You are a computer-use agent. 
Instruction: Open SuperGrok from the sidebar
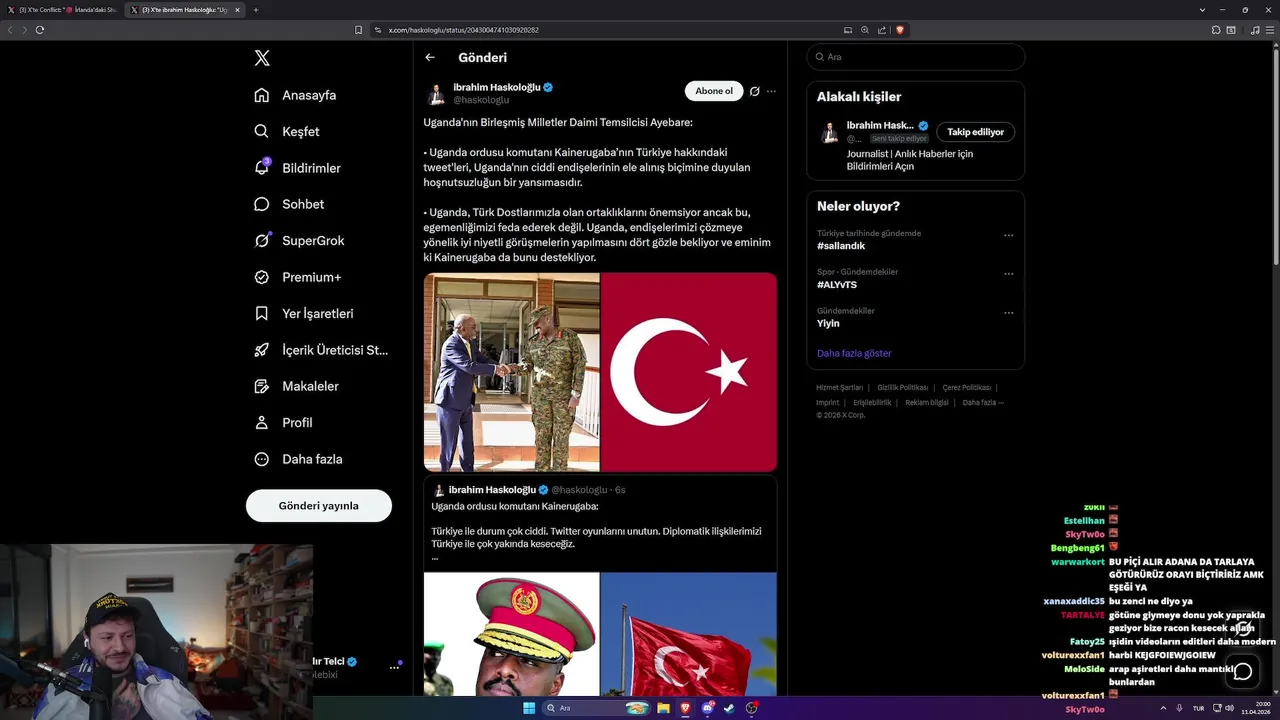[299, 240]
